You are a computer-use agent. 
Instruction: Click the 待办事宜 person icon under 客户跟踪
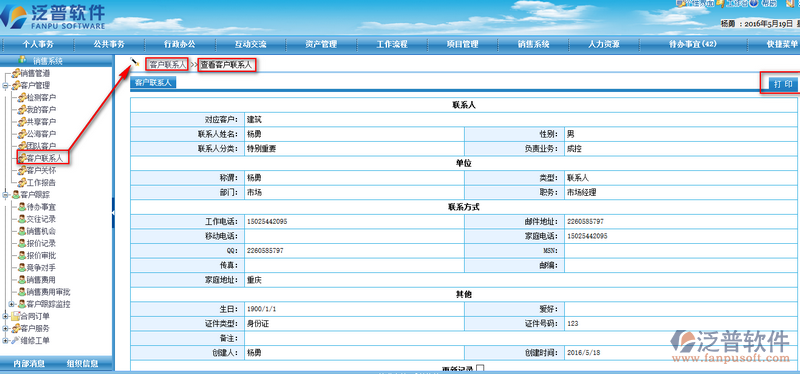22,207
